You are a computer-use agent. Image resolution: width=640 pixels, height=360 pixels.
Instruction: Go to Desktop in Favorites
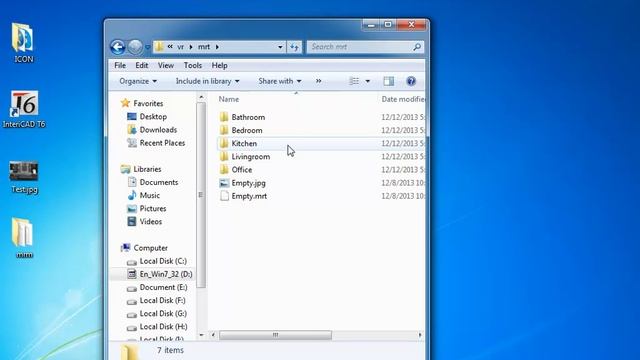coord(153,116)
